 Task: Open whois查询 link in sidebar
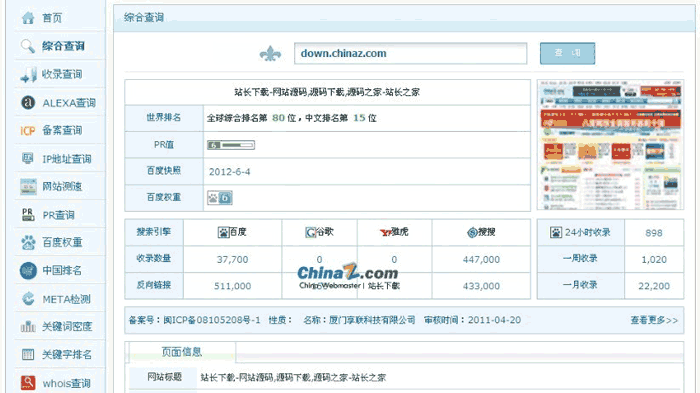click(x=67, y=383)
